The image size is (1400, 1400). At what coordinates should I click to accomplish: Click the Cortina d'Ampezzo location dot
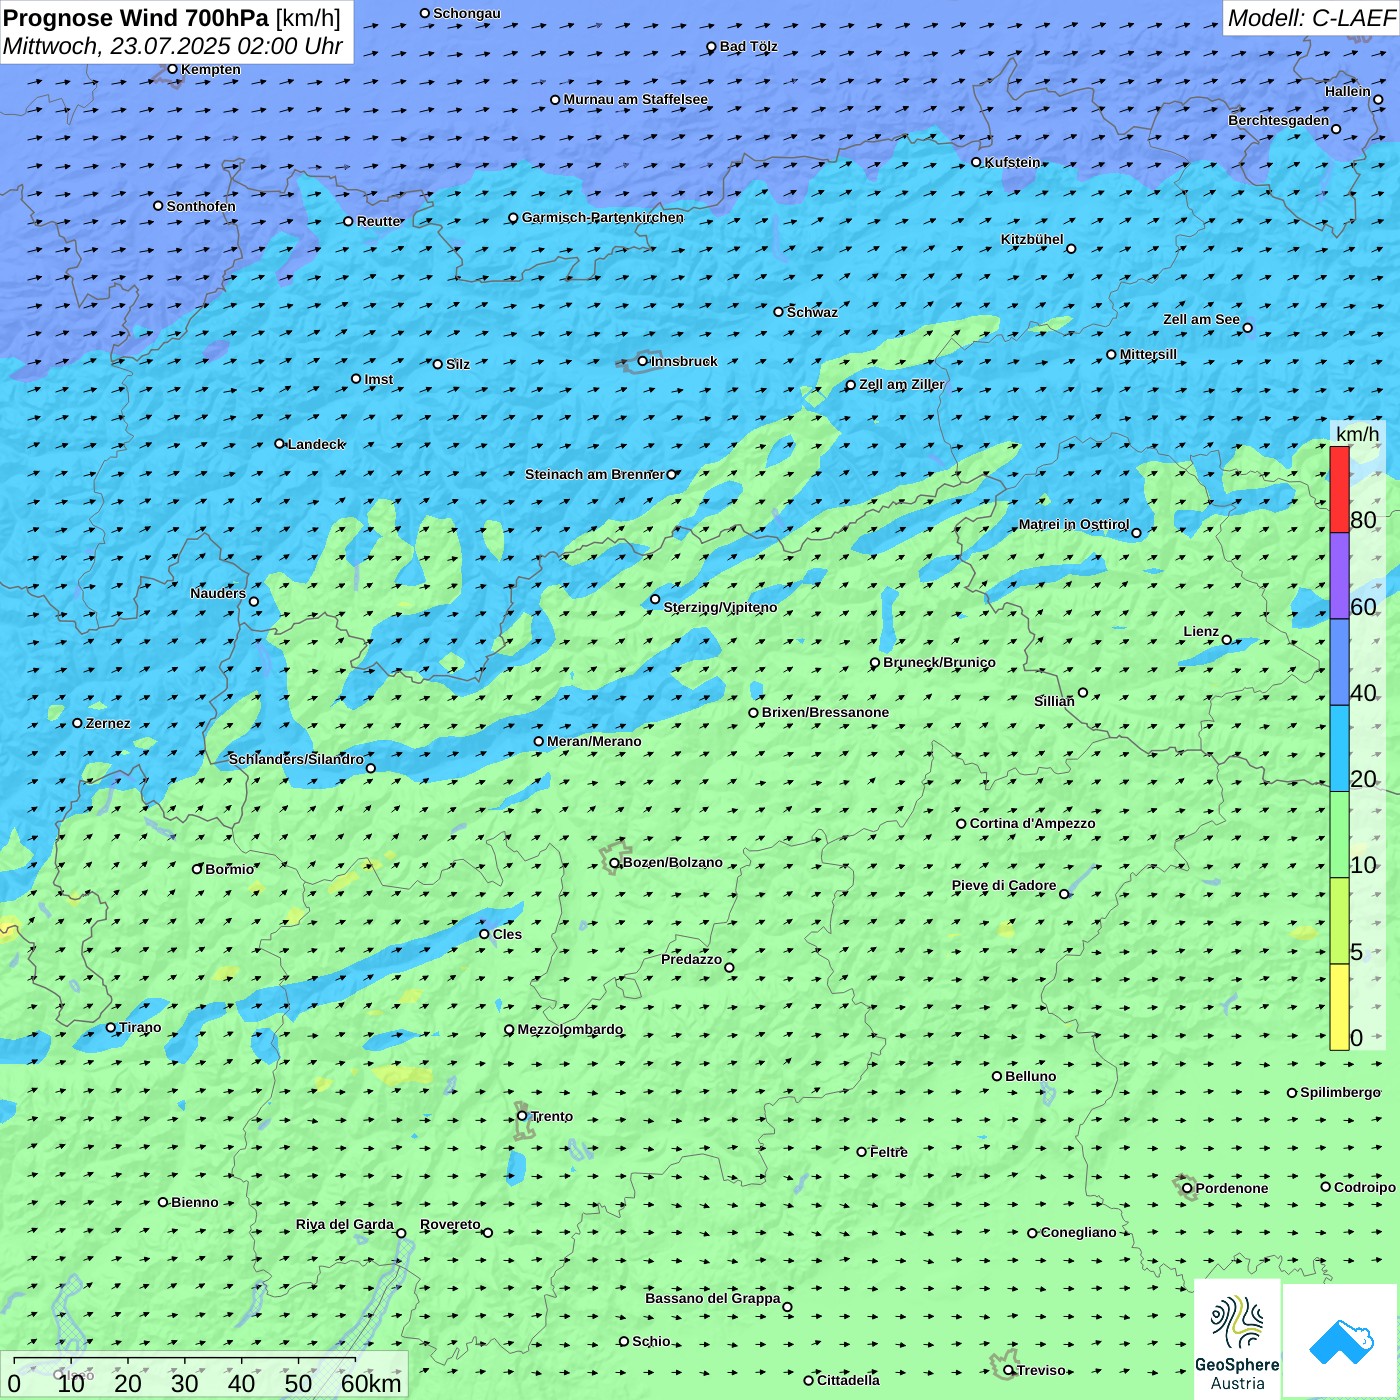961,824
